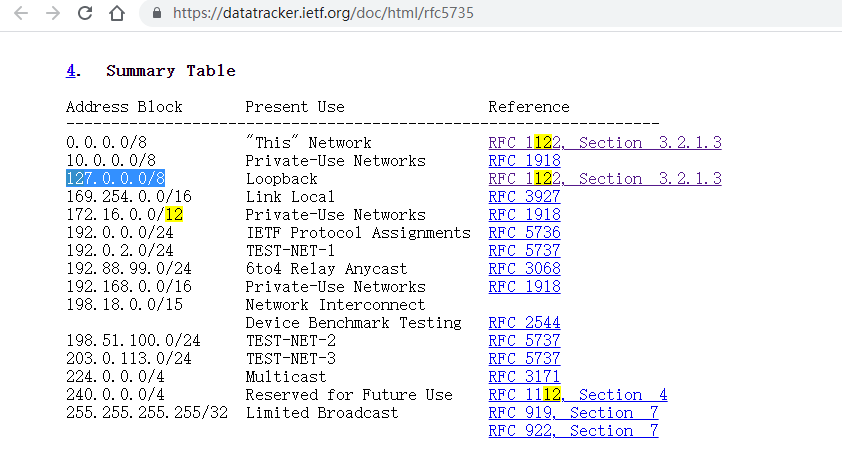Open RFC 1918 link for 10.0.0.0/8
Viewport: 842px width, 451px height.
(524, 161)
